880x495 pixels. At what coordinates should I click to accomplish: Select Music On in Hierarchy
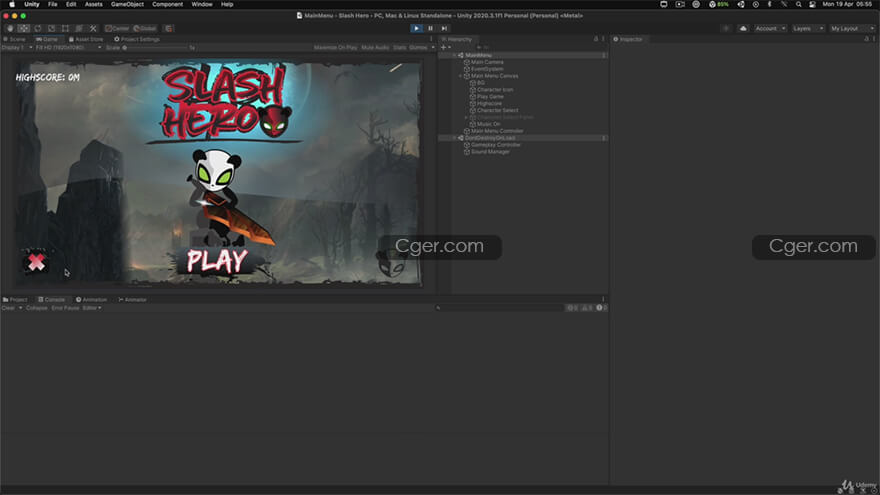pyautogui.click(x=485, y=124)
